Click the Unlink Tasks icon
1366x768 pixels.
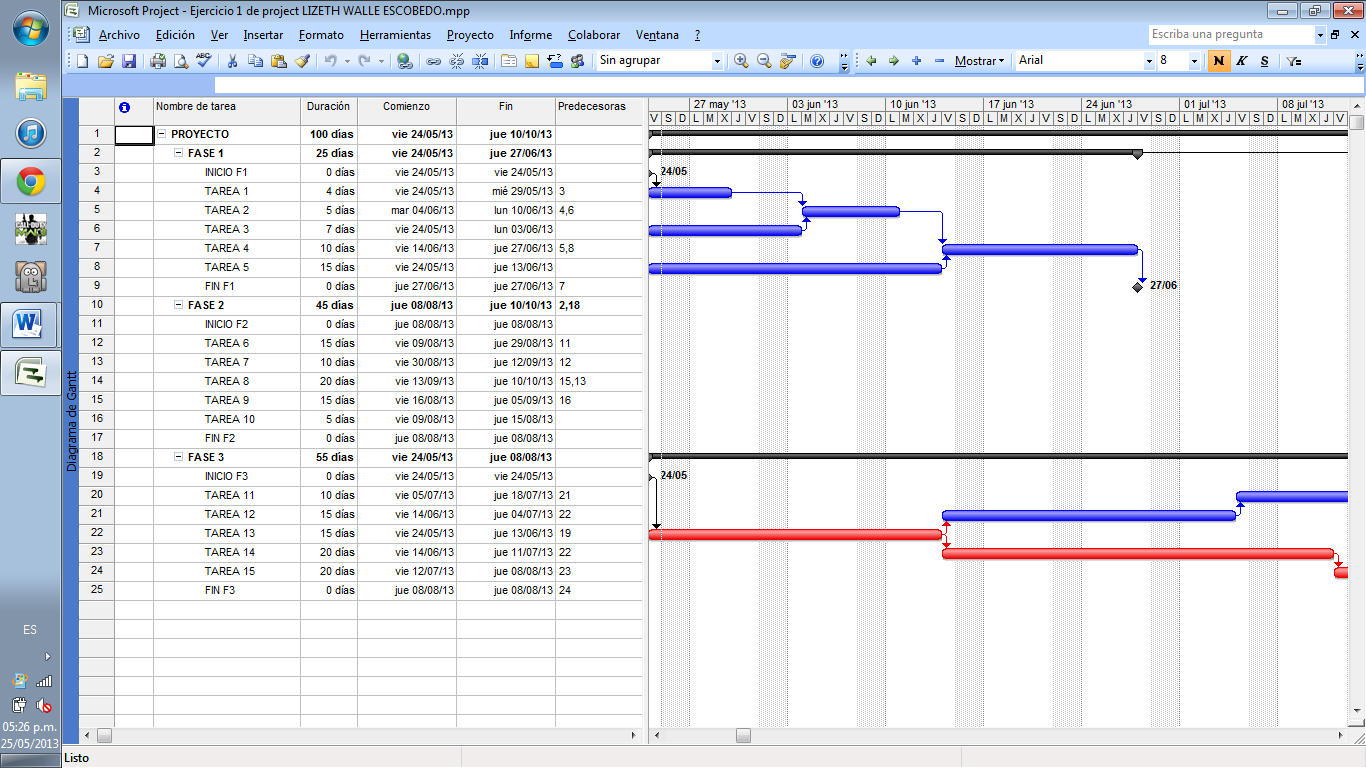455,60
